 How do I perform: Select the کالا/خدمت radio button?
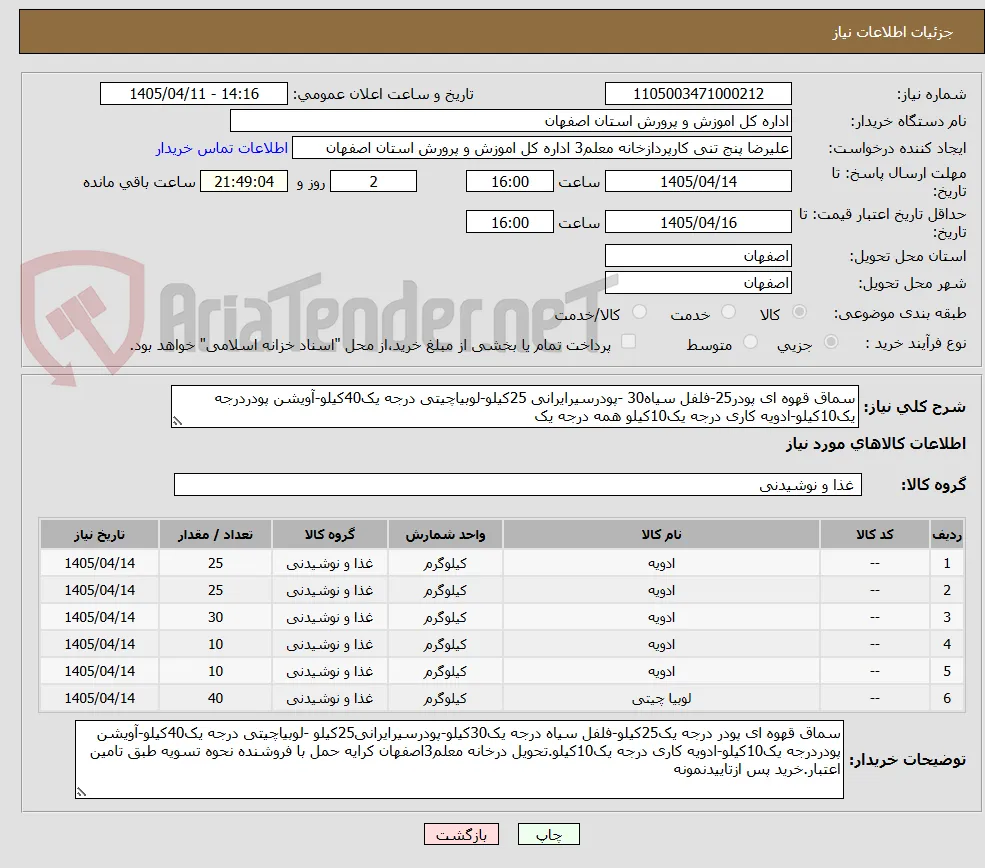(639, 312)
